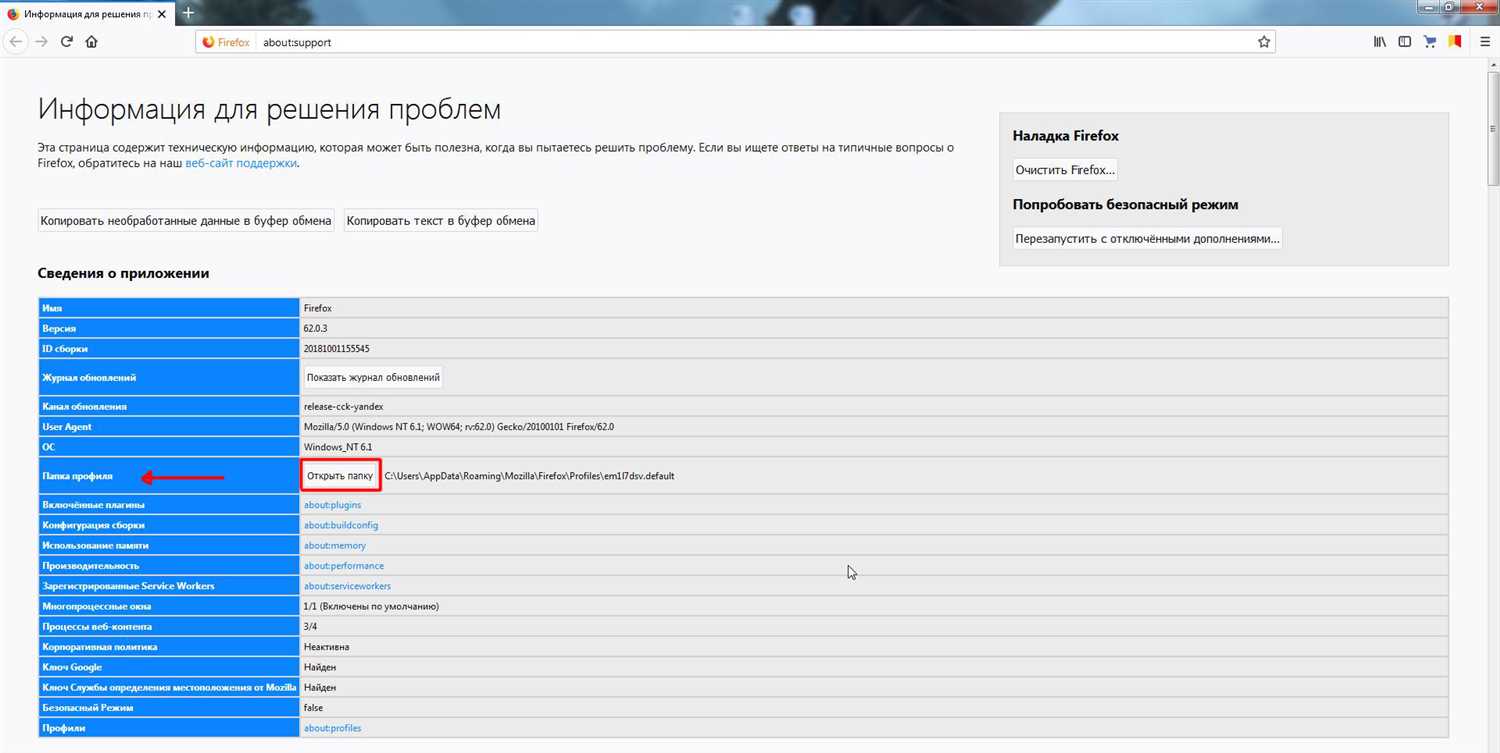Open the Library icon in toolbar
1500x753 pixels.
coord(1380,42)
